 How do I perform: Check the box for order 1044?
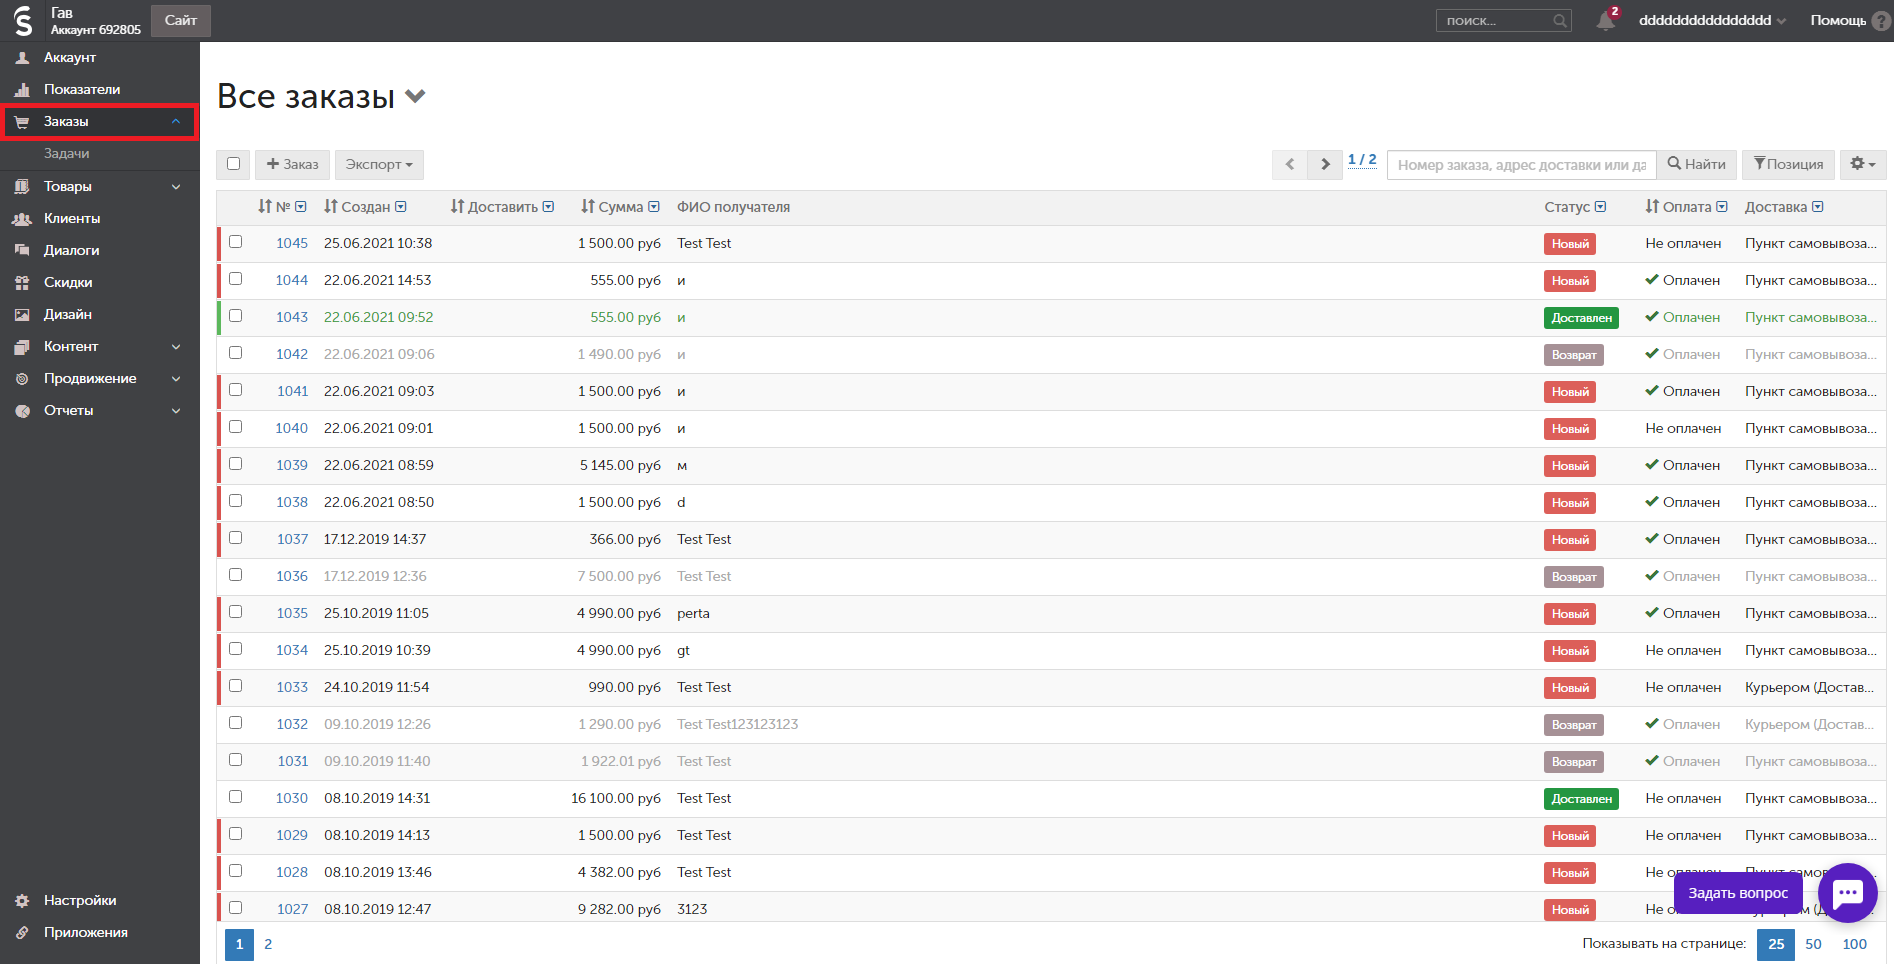pyautogui.click(x=235, y=279)
